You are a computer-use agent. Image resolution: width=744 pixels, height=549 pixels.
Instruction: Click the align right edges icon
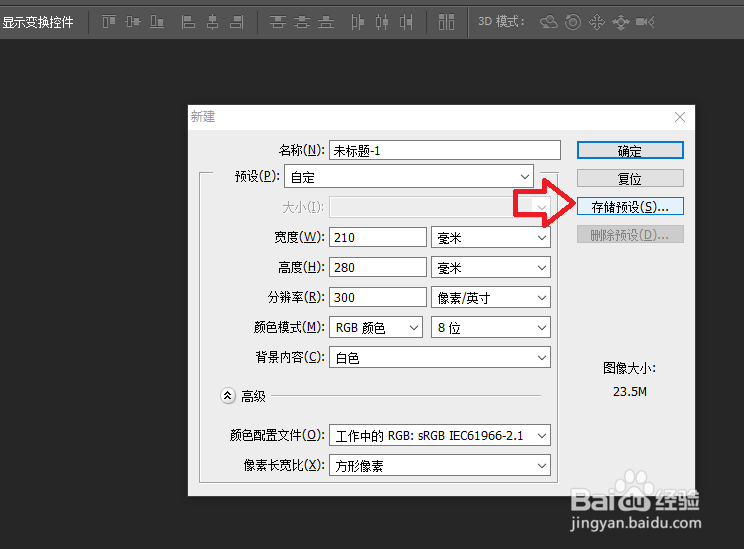(236, 22)
